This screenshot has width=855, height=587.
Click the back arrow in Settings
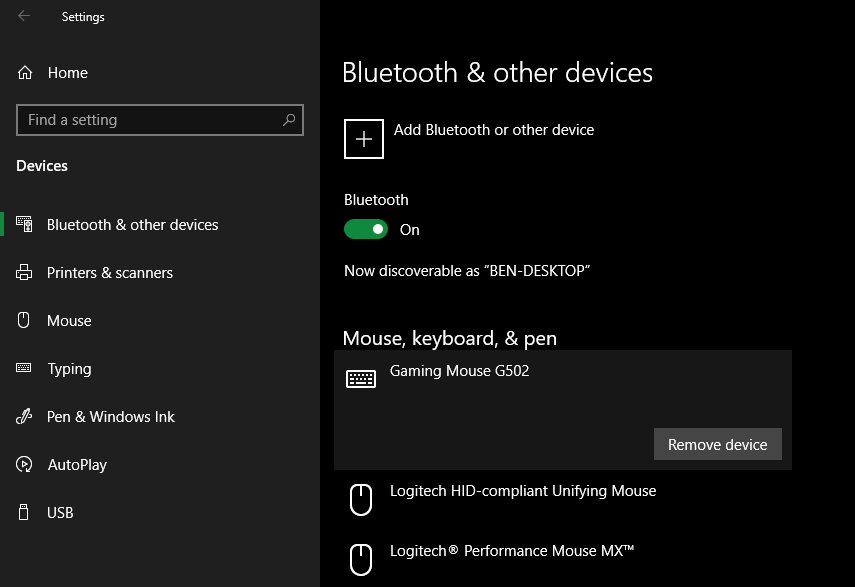[x=23, y=16]
